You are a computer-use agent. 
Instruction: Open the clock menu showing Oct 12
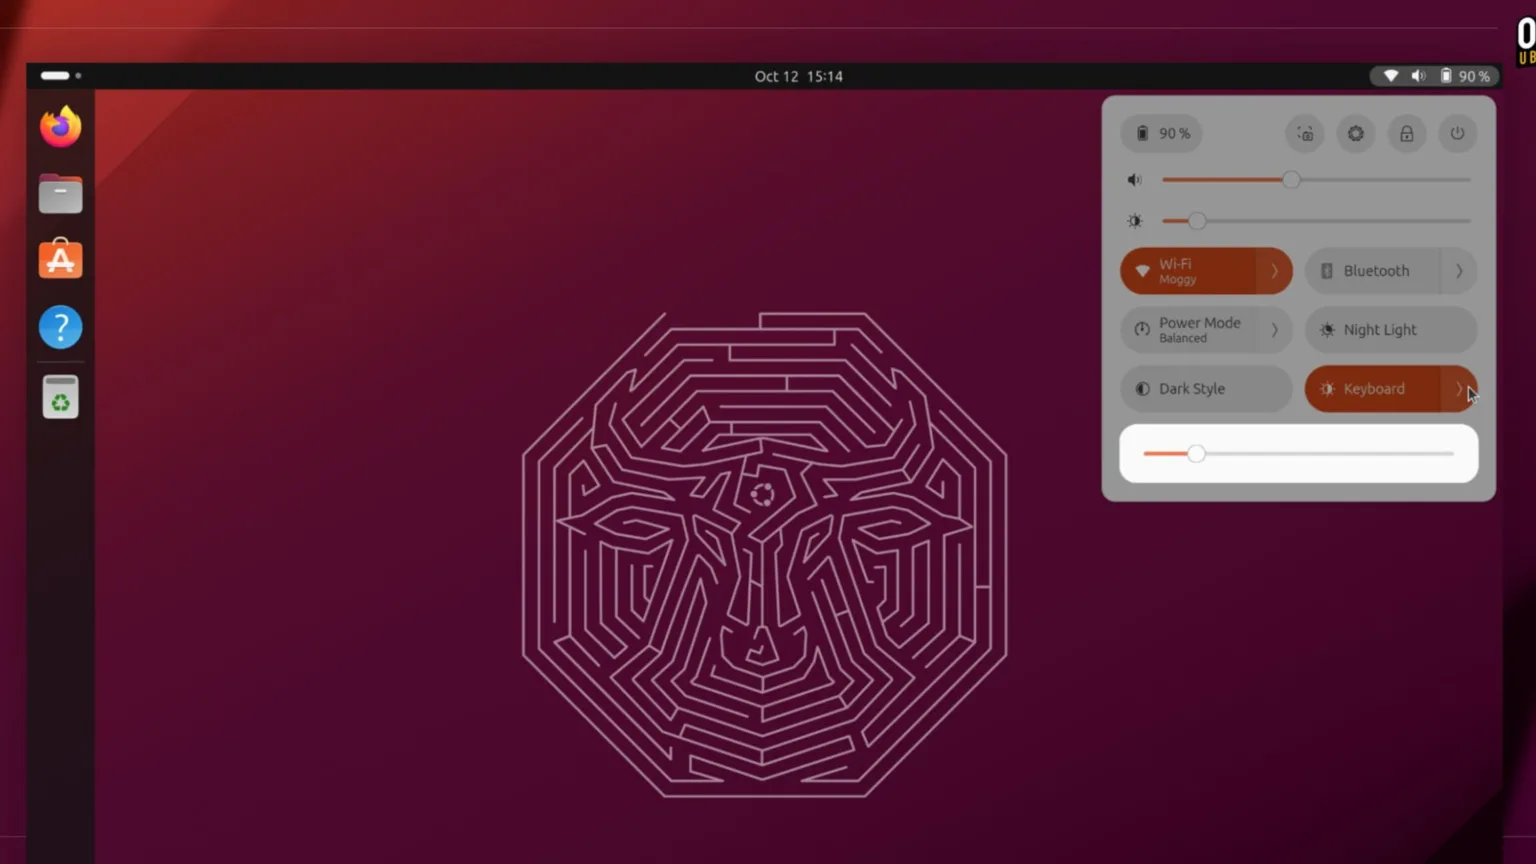(799, 76)
